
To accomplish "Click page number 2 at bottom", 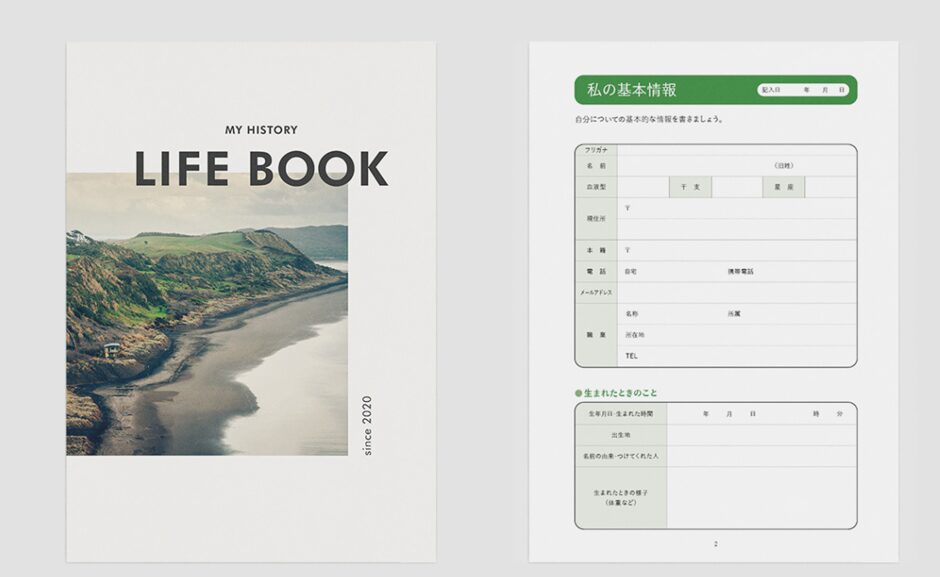I will click(715, 544).
